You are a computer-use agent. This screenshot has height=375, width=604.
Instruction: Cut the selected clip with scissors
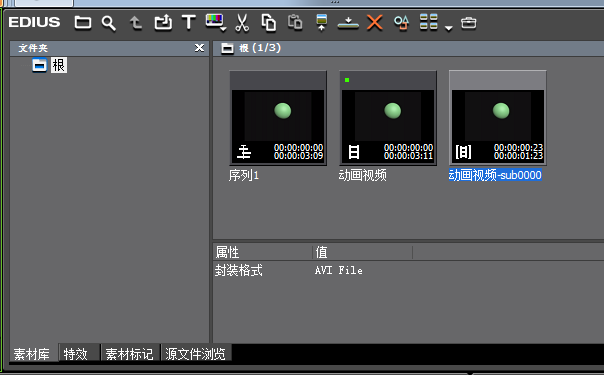(x=242, y=23)
